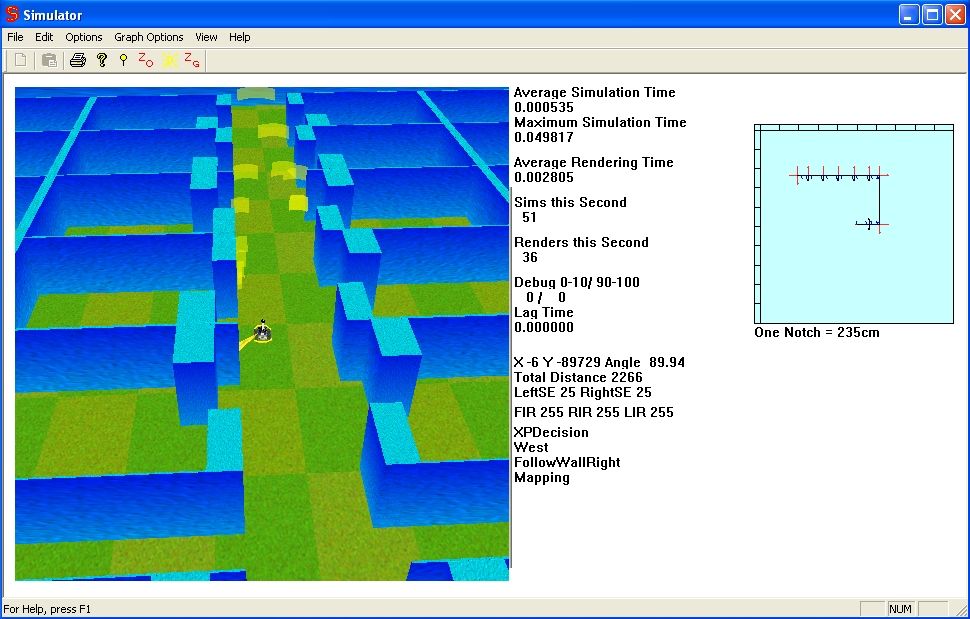This screenshot has width=970, height=619.
Task: Click the Simulator app icon in title bar
Action: [13, 15]
